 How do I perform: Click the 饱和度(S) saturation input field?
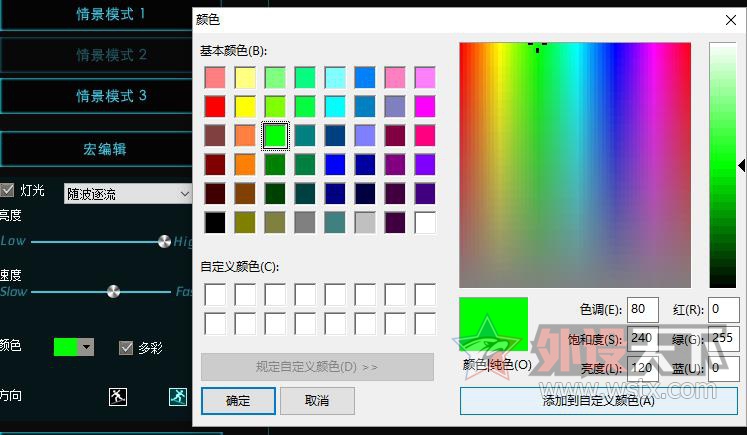coord(643,339)
